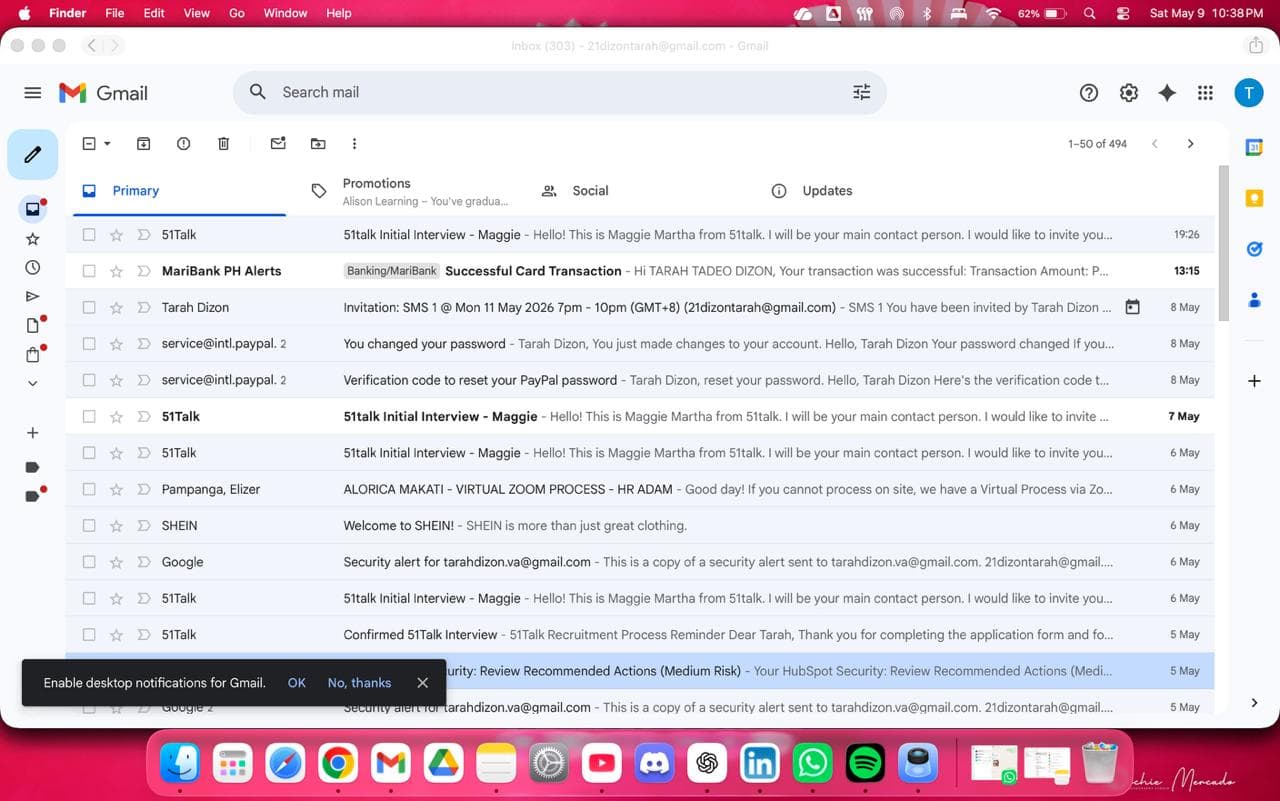Click the Archive toolbar icon
Screen dimensions: 1280x801
(143, 144)
